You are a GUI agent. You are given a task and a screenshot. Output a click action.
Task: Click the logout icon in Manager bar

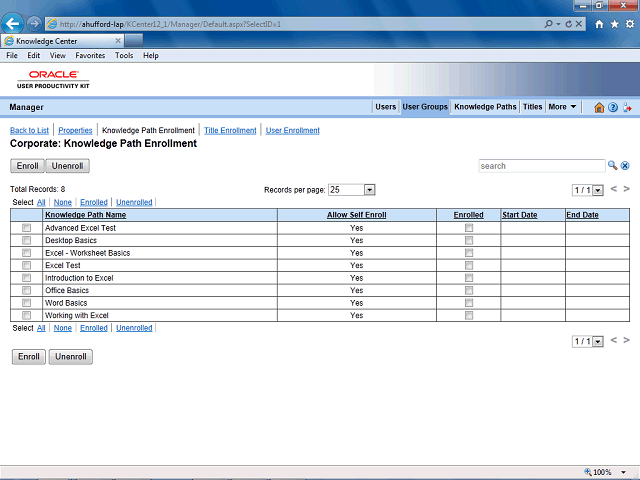point(627,107)
